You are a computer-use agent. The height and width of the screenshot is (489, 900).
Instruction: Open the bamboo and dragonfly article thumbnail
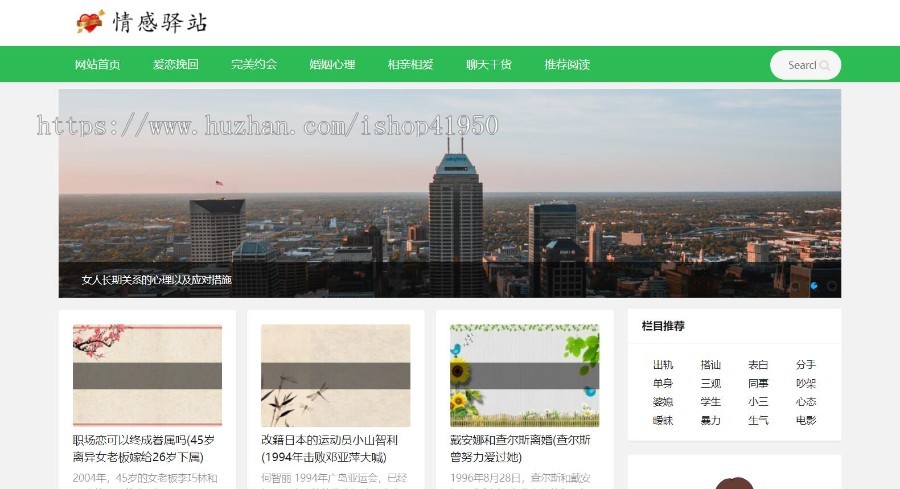click(x=336, y=375)
